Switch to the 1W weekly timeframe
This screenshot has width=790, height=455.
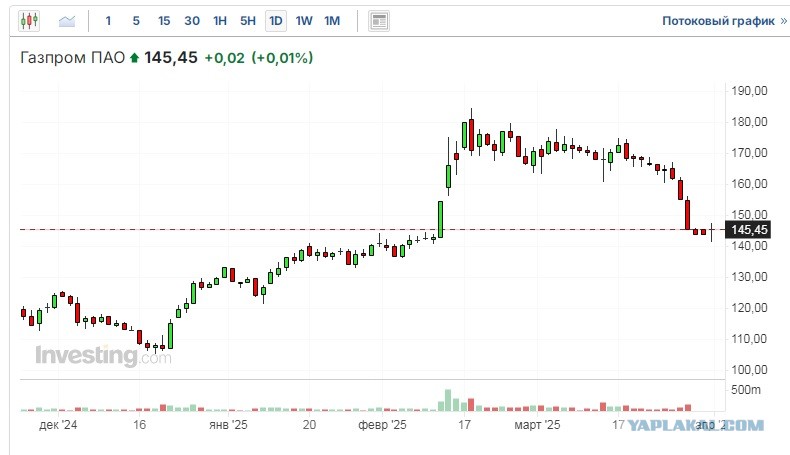coord(304,21)
